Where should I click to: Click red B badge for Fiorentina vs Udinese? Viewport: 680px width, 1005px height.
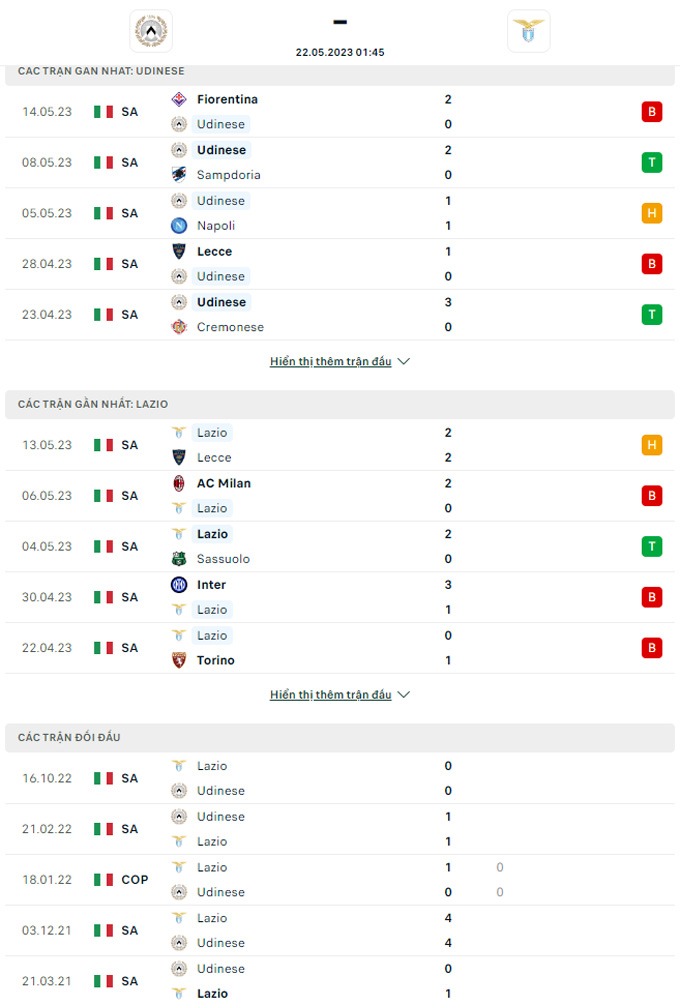pyautogui.click(x=652, y=112)
